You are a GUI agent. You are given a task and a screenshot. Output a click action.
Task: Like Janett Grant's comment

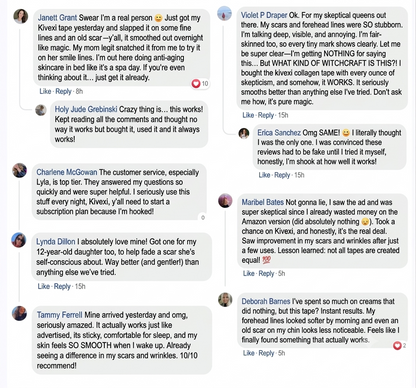click(x=45, y=91)
